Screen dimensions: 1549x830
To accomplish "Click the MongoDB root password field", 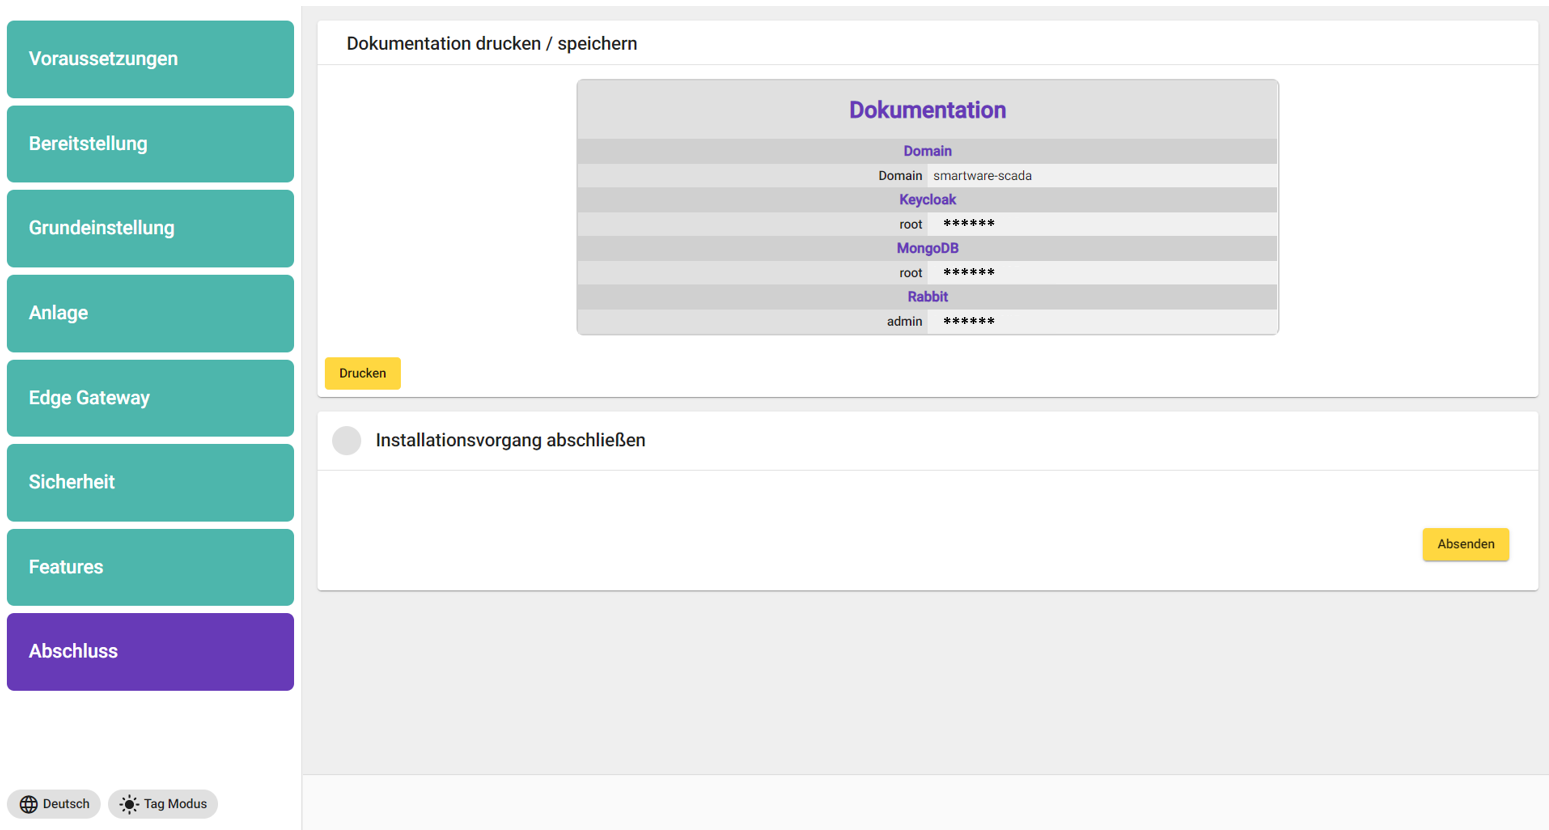I will [968, 273].
